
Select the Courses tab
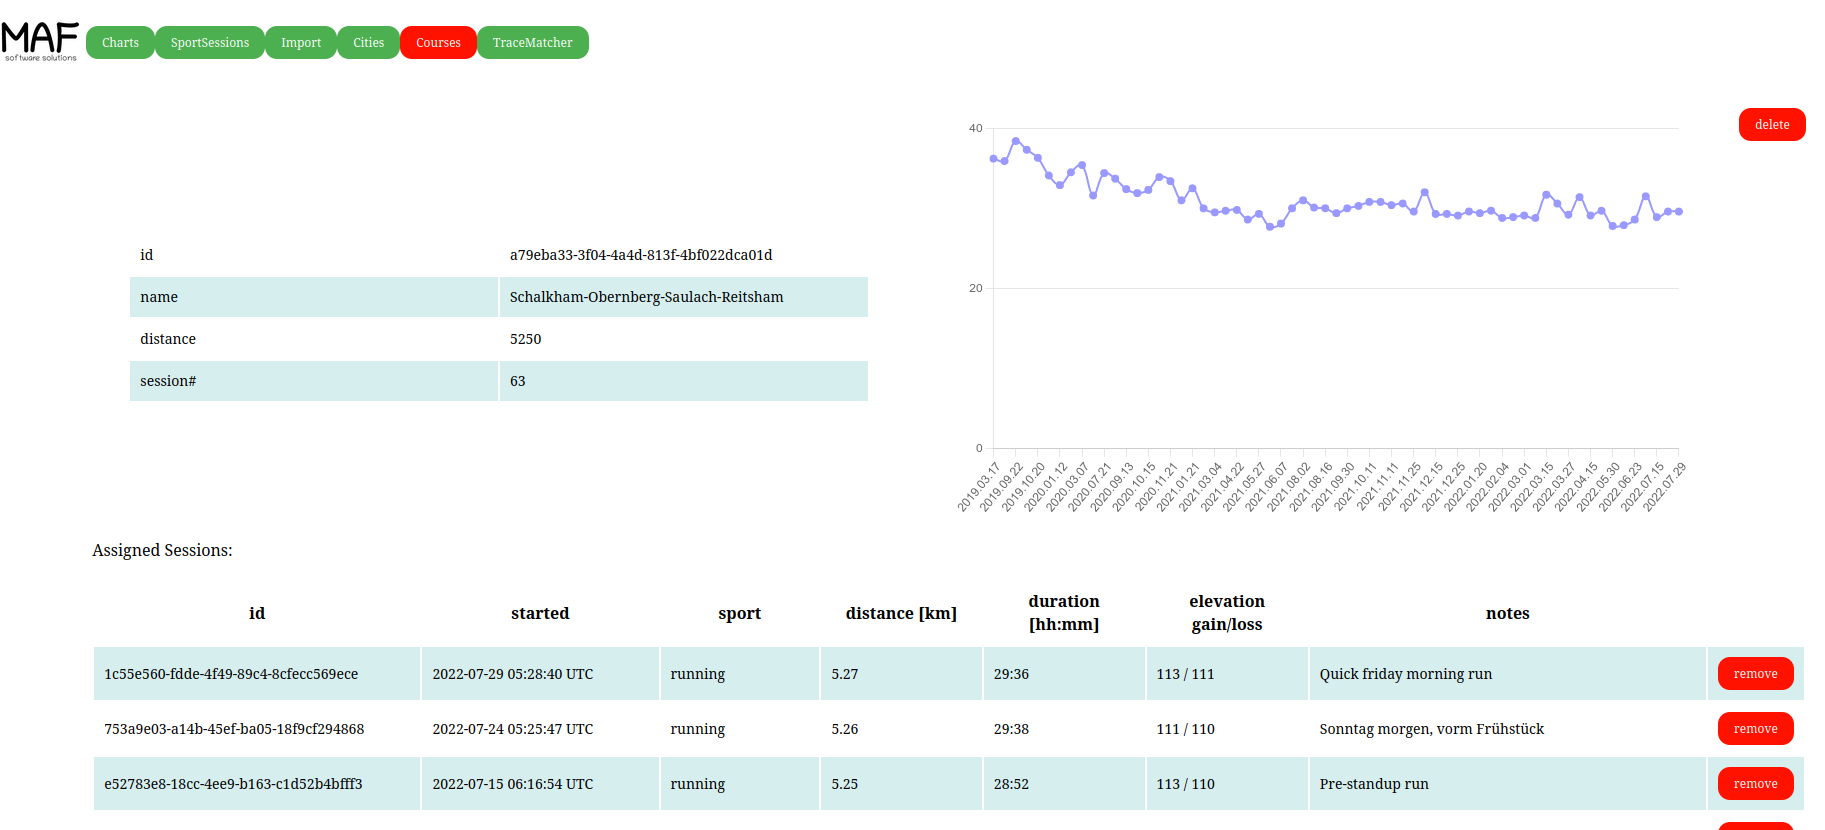(x=438, y=42)
